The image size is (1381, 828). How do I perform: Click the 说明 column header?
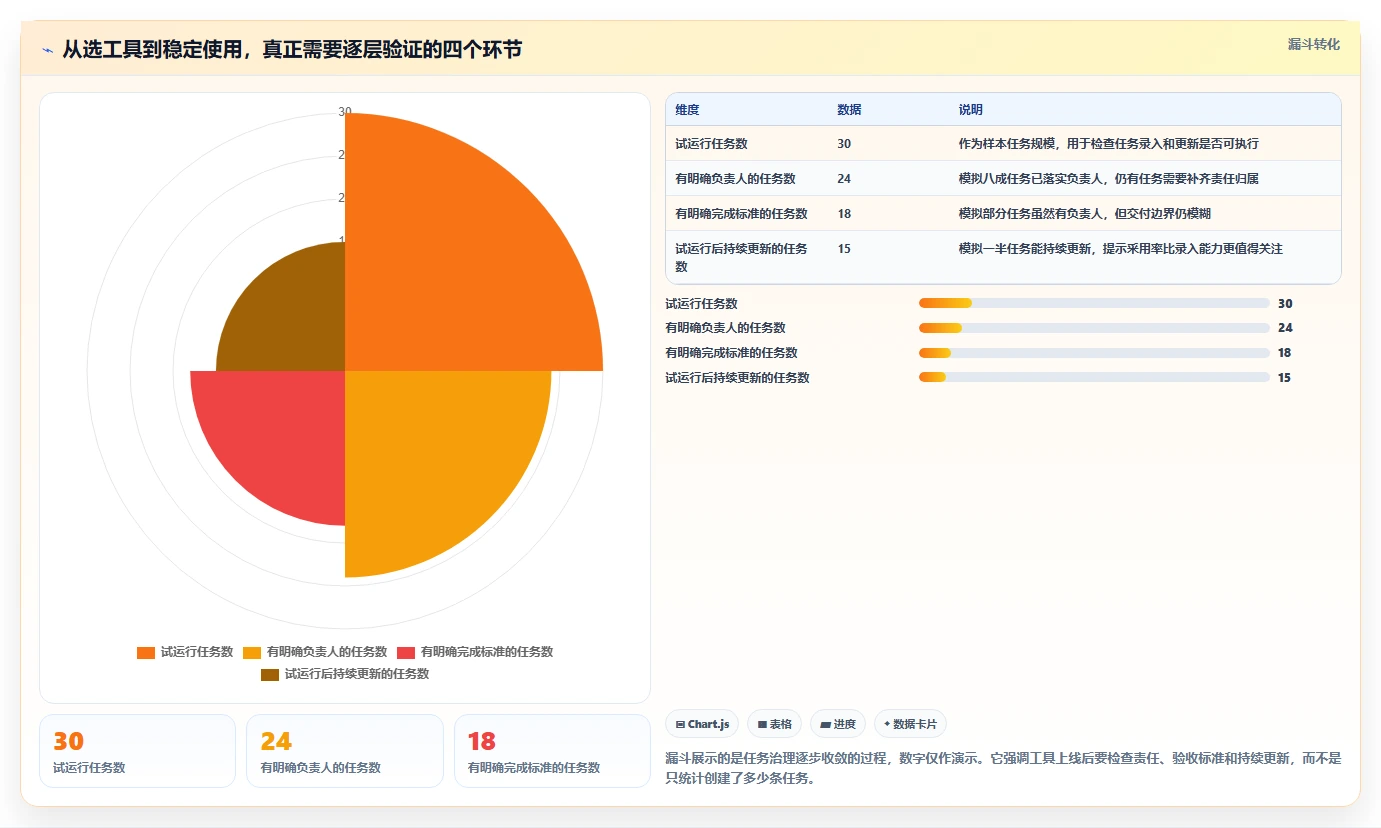click(x=970, y=110)
